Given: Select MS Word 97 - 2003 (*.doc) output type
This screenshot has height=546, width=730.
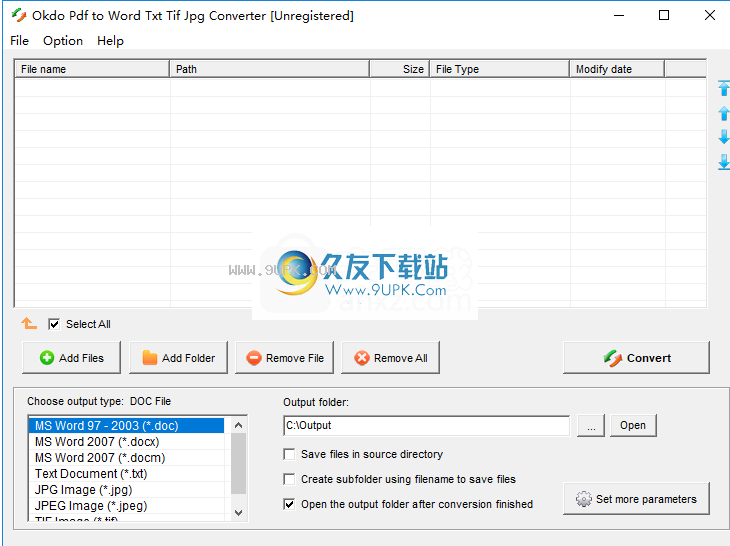Looking at the screenshot, I should pyautogui.click(x=127, y=425).
